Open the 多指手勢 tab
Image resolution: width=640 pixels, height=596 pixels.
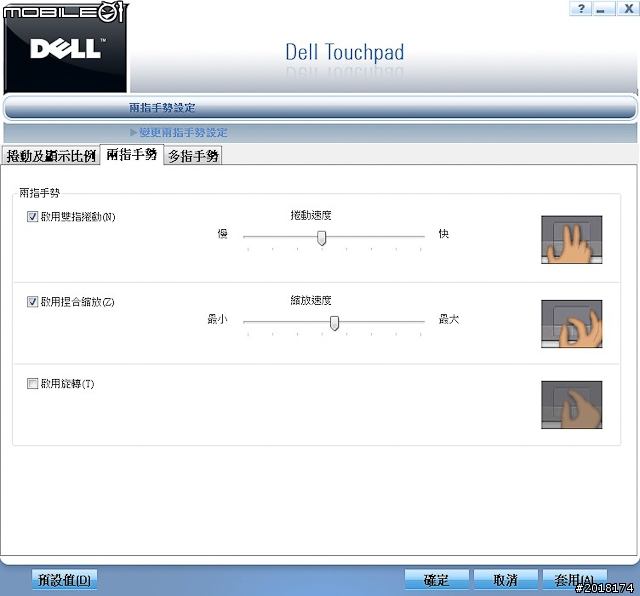click(x=193, y=156)
